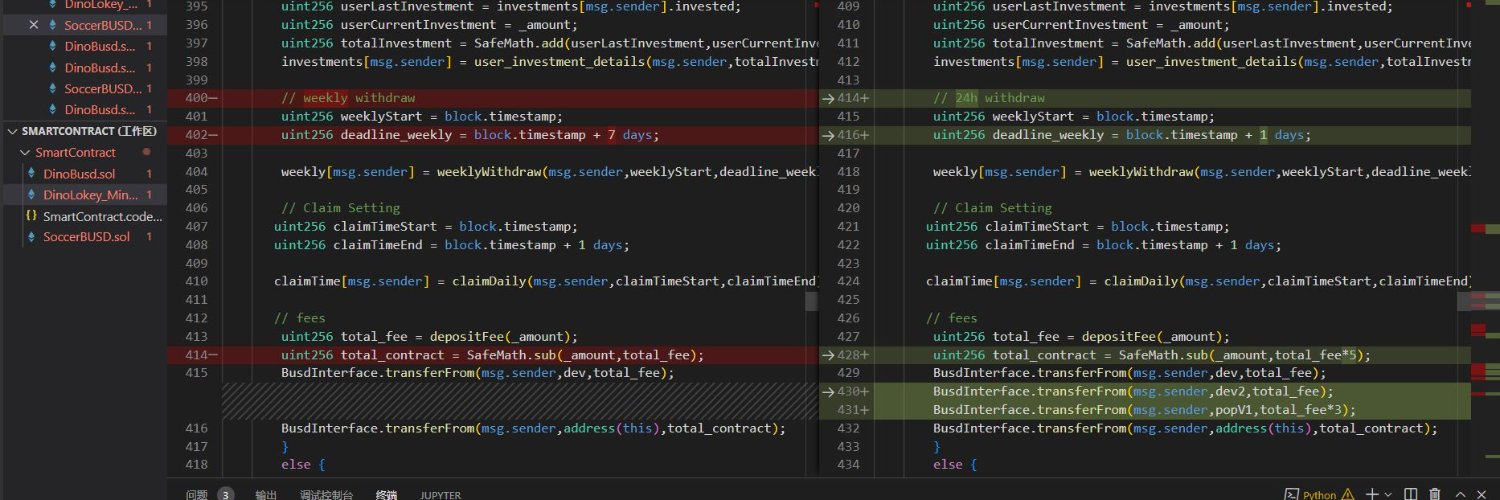Click 'total_fee*5' on right line 428
This screenshot has width=1500, height=500.
pyautogui.click(x=1317, y=355)
